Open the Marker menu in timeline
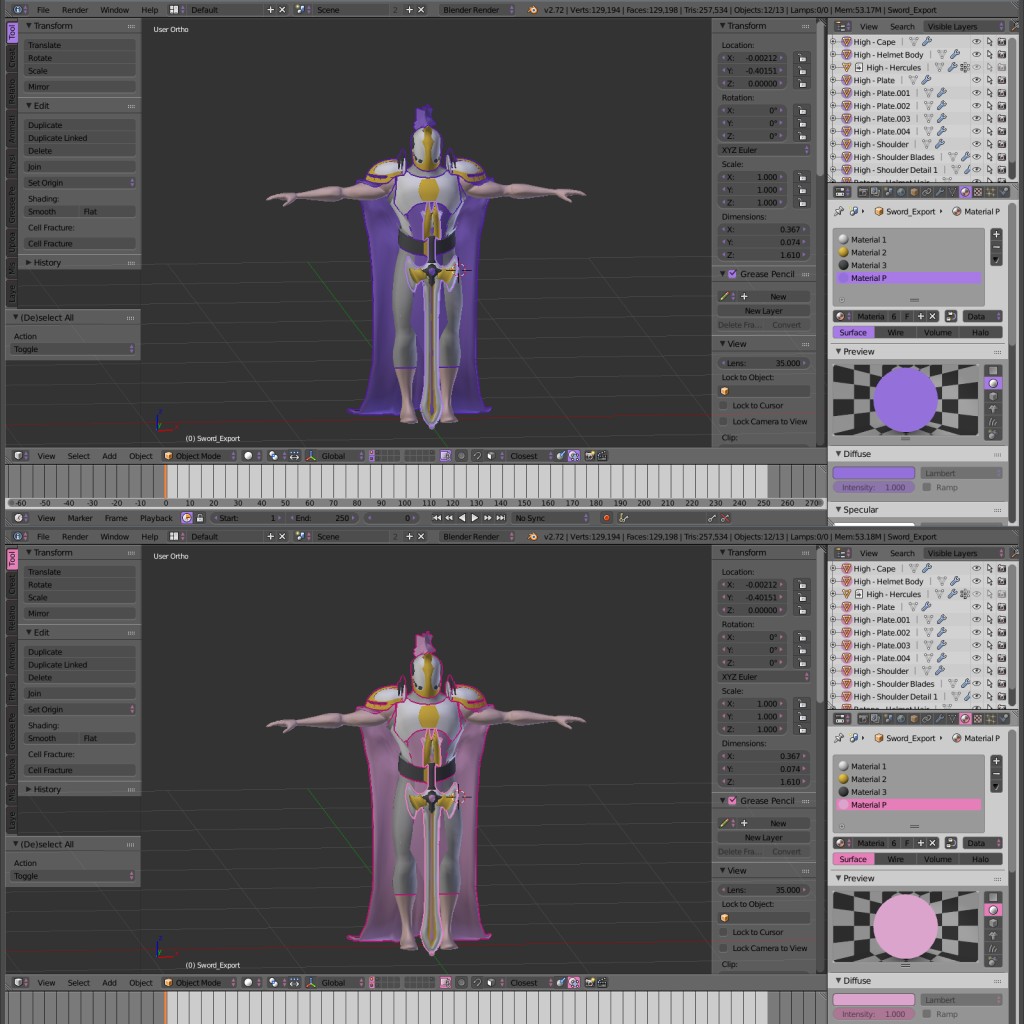Screen dimensions: 1024x1024 pos(80,518)
